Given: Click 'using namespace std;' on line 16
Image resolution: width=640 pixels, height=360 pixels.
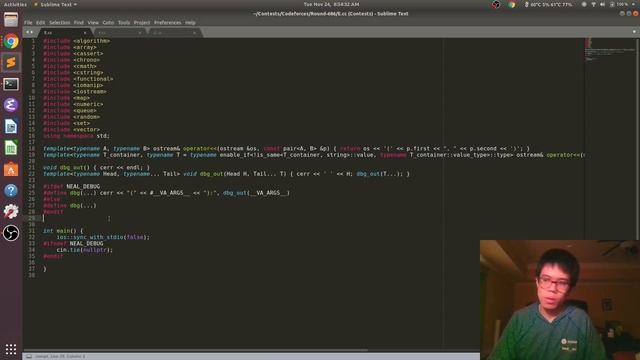Looking at the screenshot, I should point(76,136).
